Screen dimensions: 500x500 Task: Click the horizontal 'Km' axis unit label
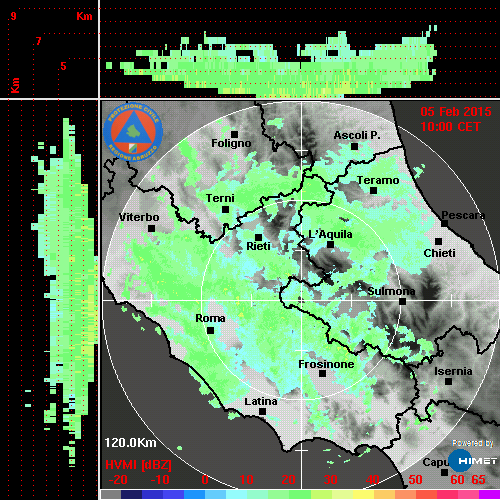(84, 16)
